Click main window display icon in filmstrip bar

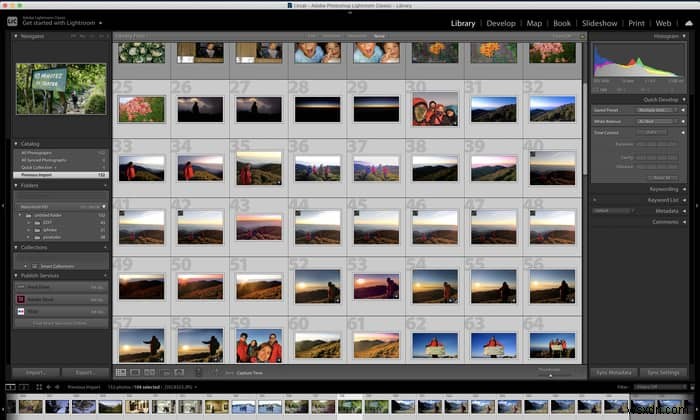coord(10,387)
